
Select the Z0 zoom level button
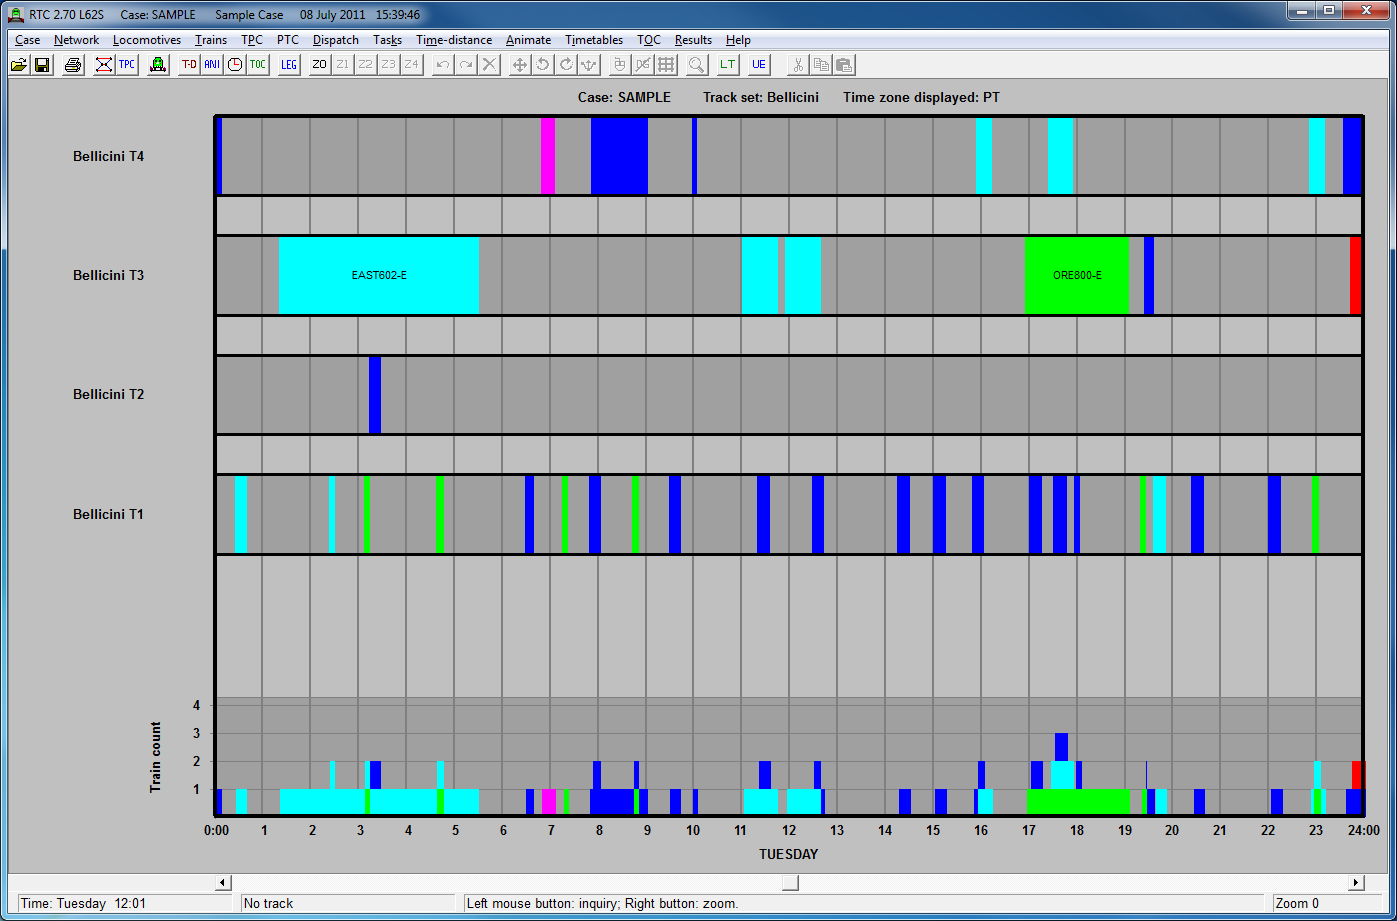pyautogui.click(x=320, y=65)
